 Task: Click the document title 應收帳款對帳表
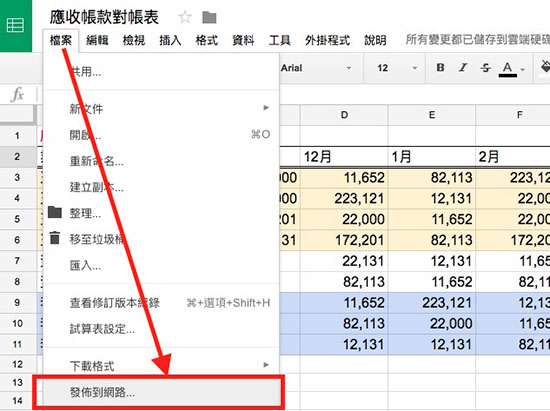(104, 17)
